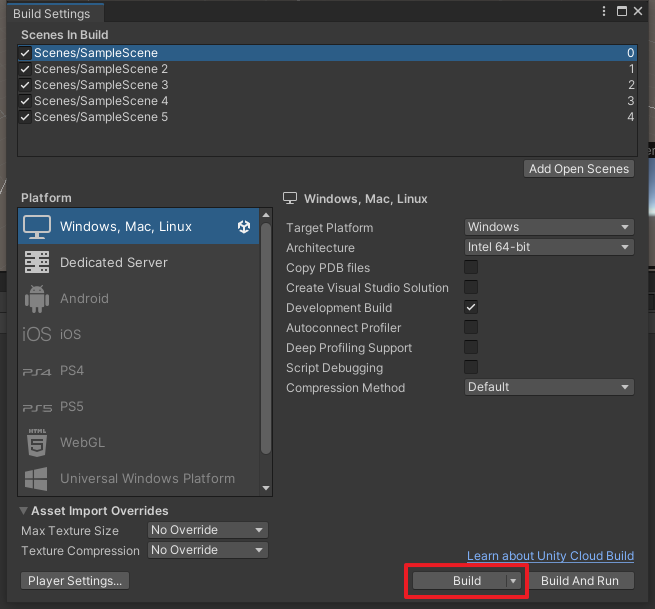Click platform list scroll down arrow
Screen dimensions: 655x609
point(266,488)
